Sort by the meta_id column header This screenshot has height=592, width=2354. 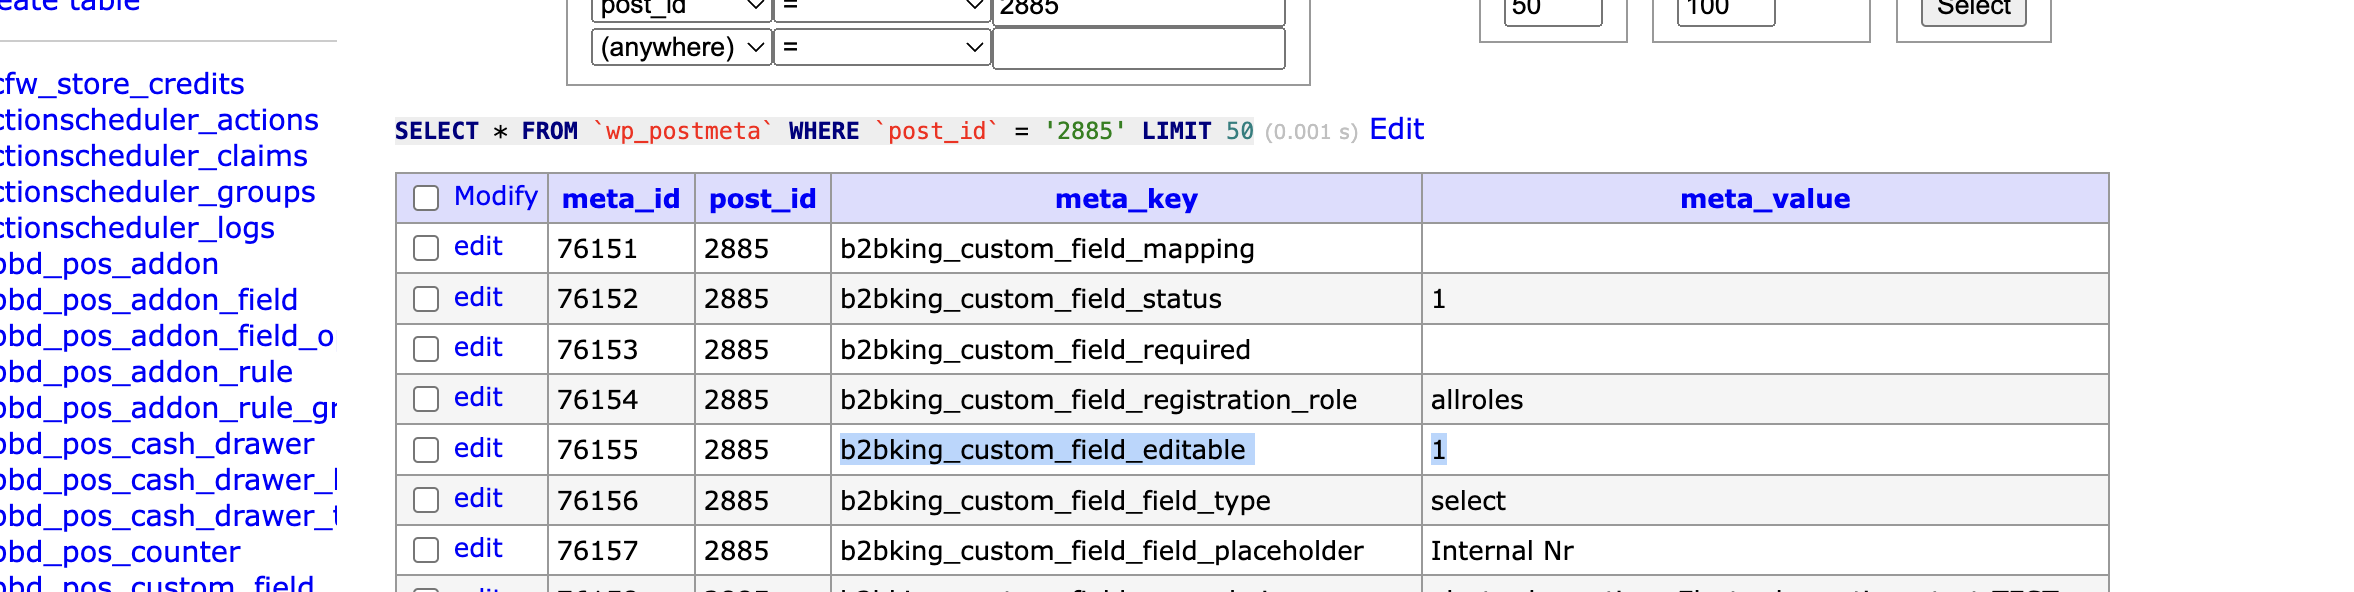tap(621, 199)
